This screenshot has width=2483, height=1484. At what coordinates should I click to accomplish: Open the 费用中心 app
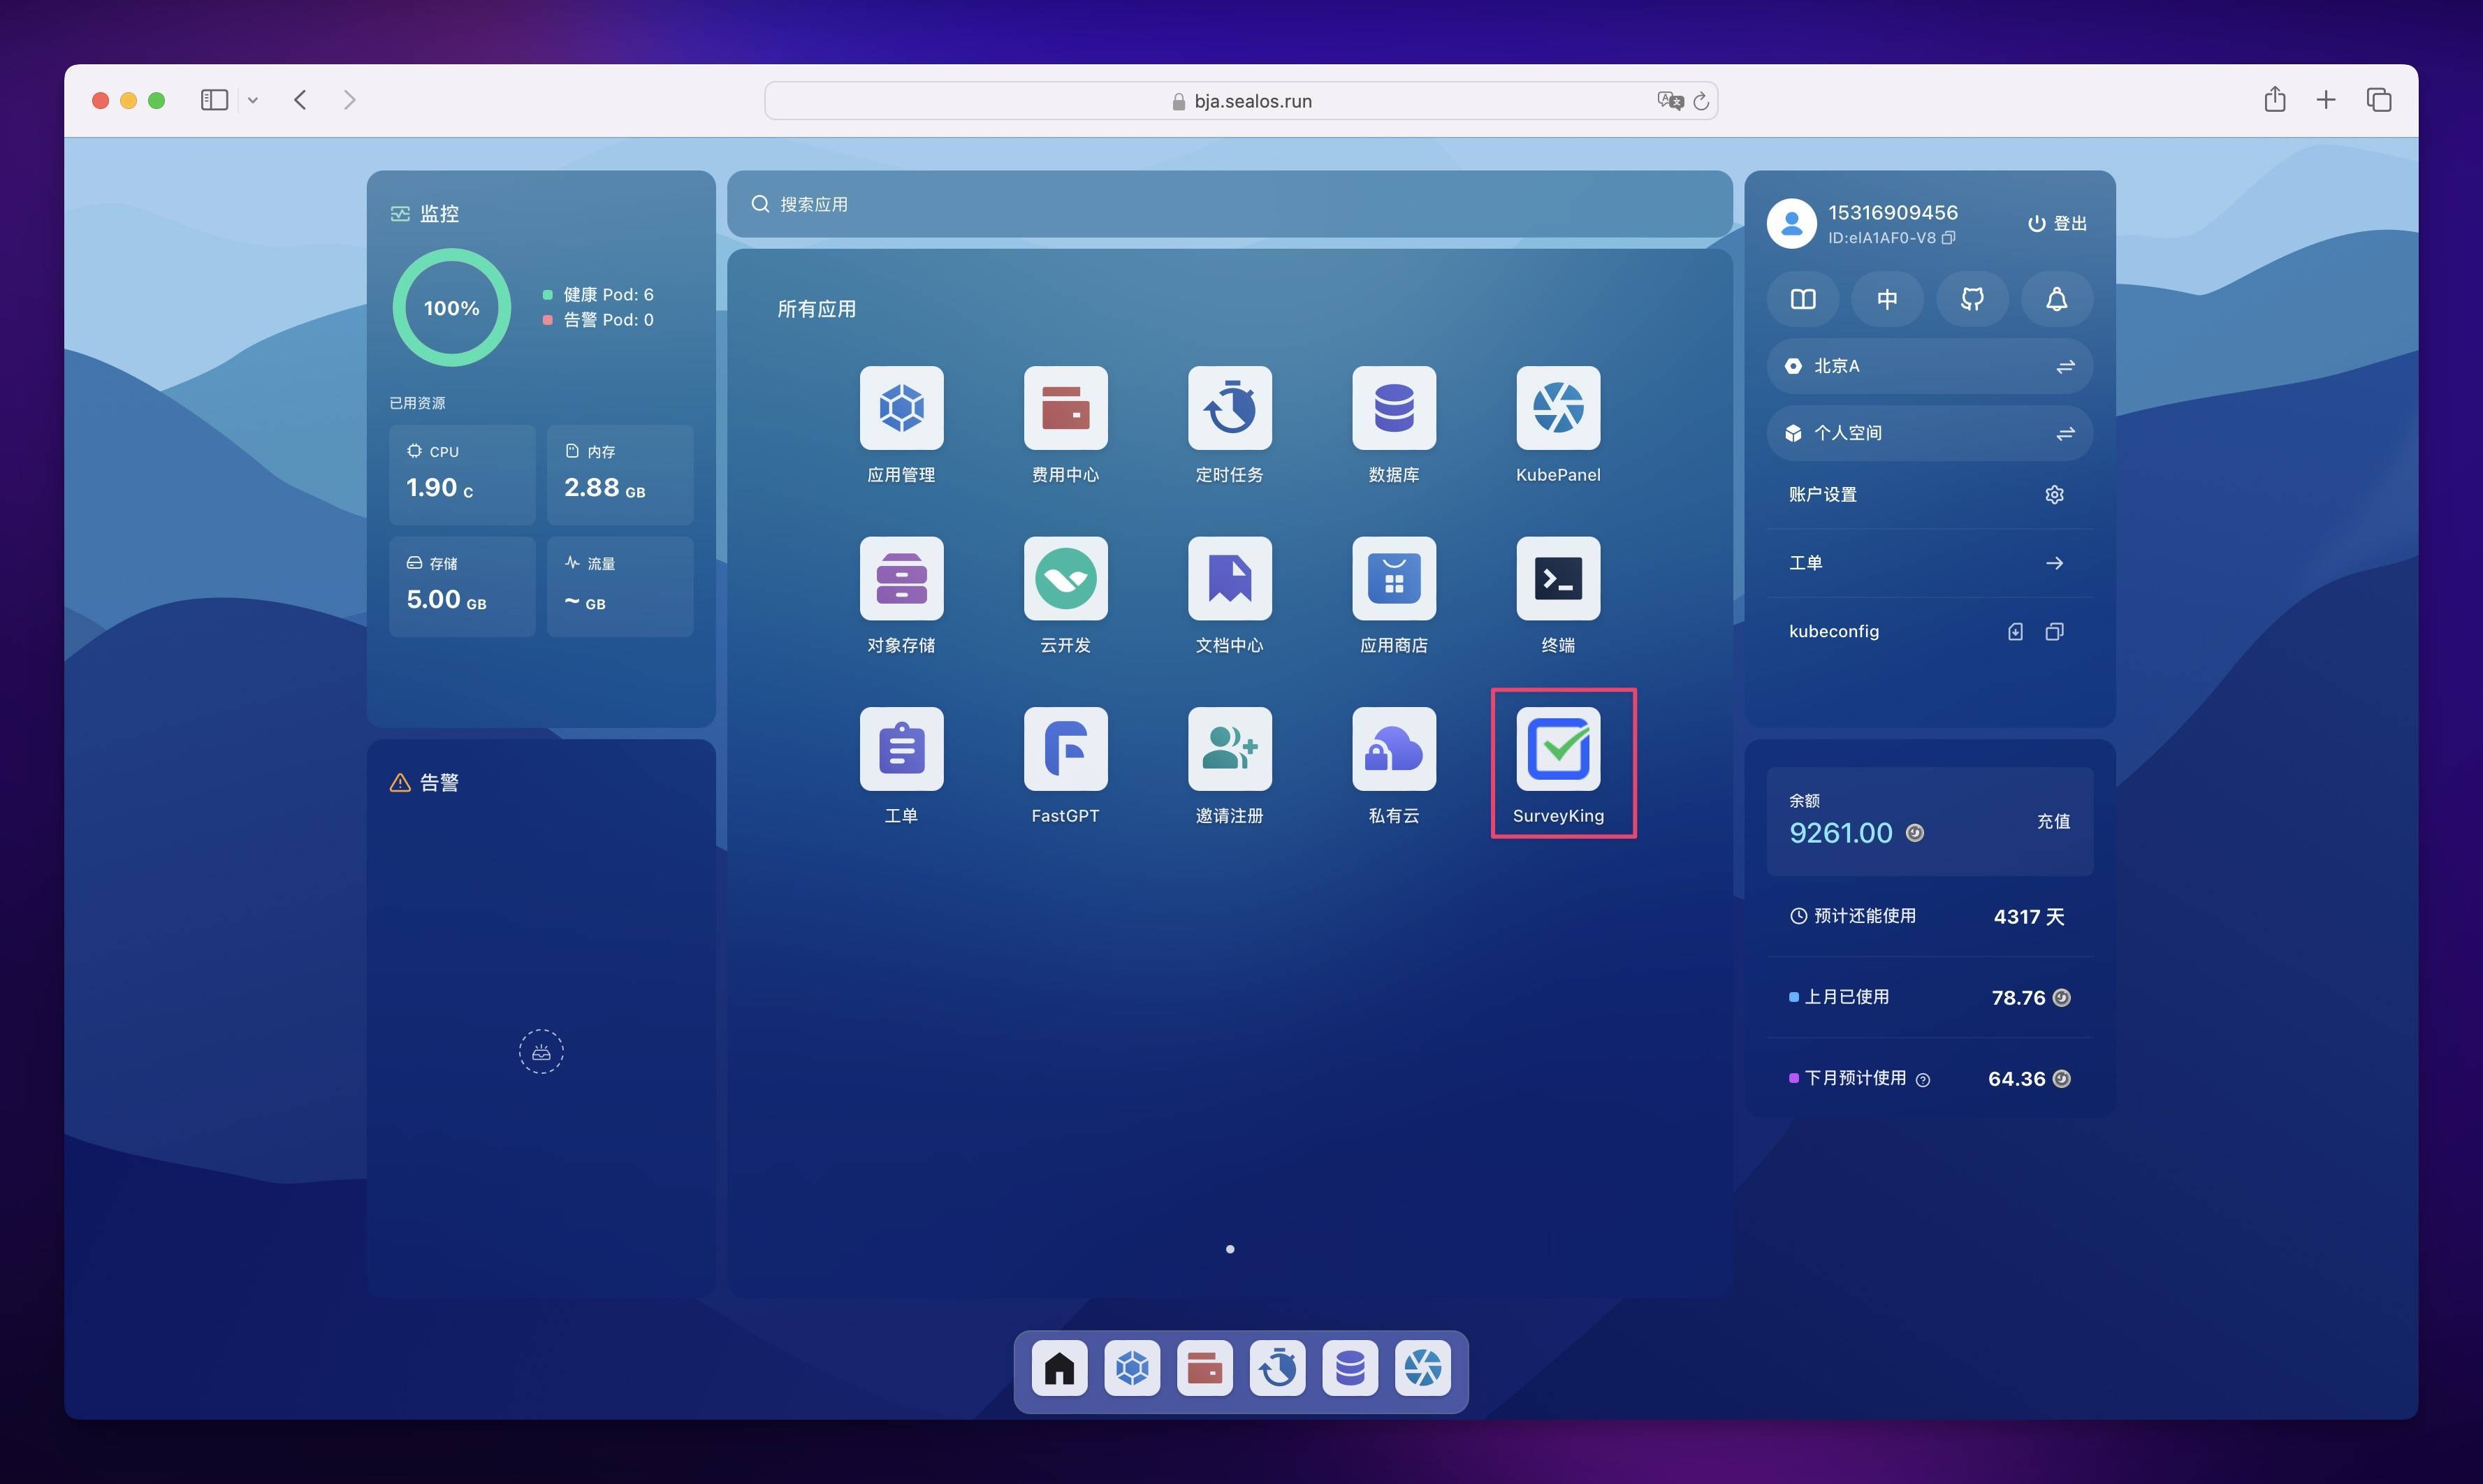point(1065,408)
